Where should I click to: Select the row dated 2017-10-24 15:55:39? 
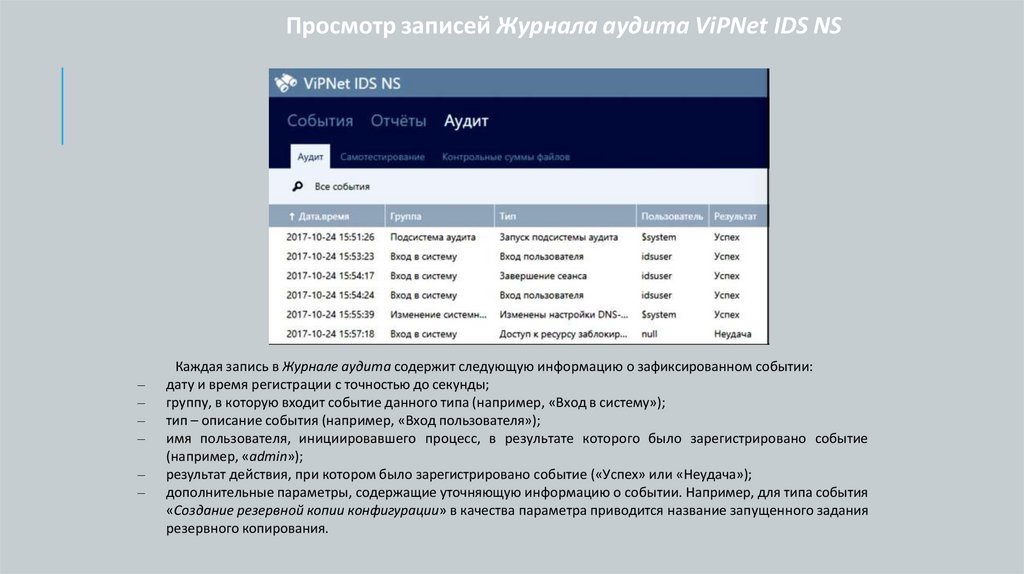point(519,314)
